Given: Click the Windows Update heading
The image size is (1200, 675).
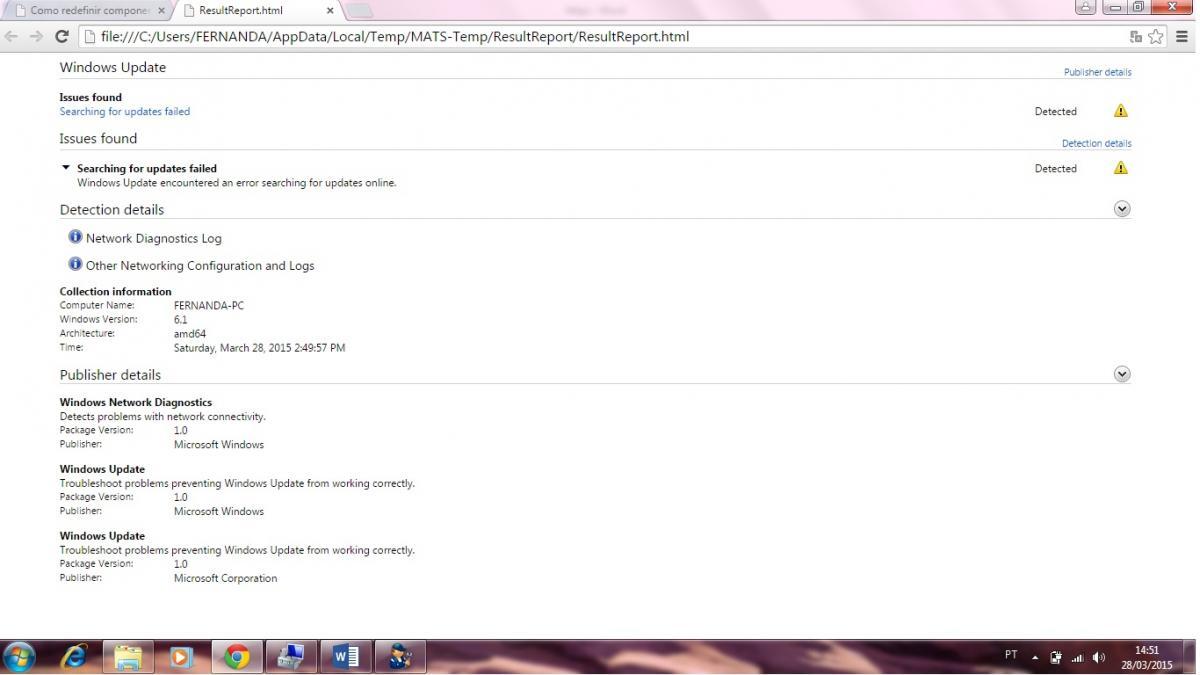Looking at the screenshot, I should click(x=113, y=67).
